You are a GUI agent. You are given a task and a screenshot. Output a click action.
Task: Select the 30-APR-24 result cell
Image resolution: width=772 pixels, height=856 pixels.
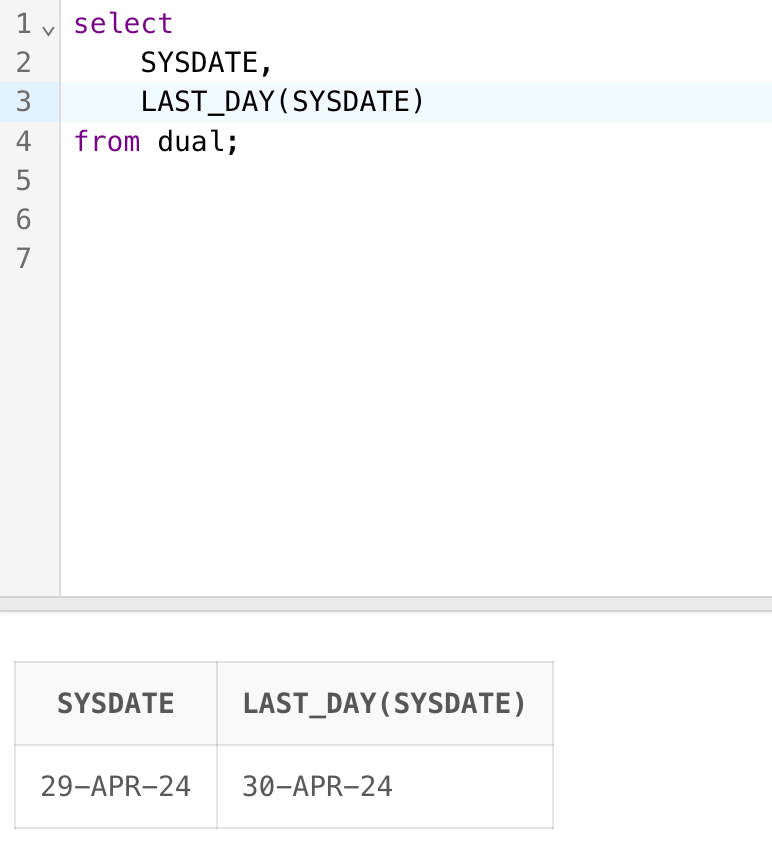click(318, 786)
